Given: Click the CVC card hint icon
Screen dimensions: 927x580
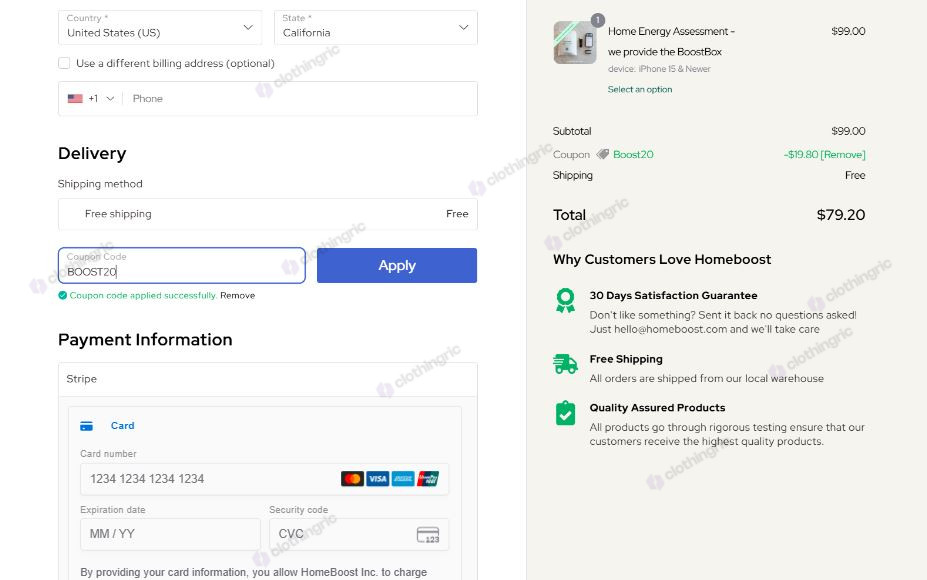Looking at the screenshot, I should (x=428, y=534).
